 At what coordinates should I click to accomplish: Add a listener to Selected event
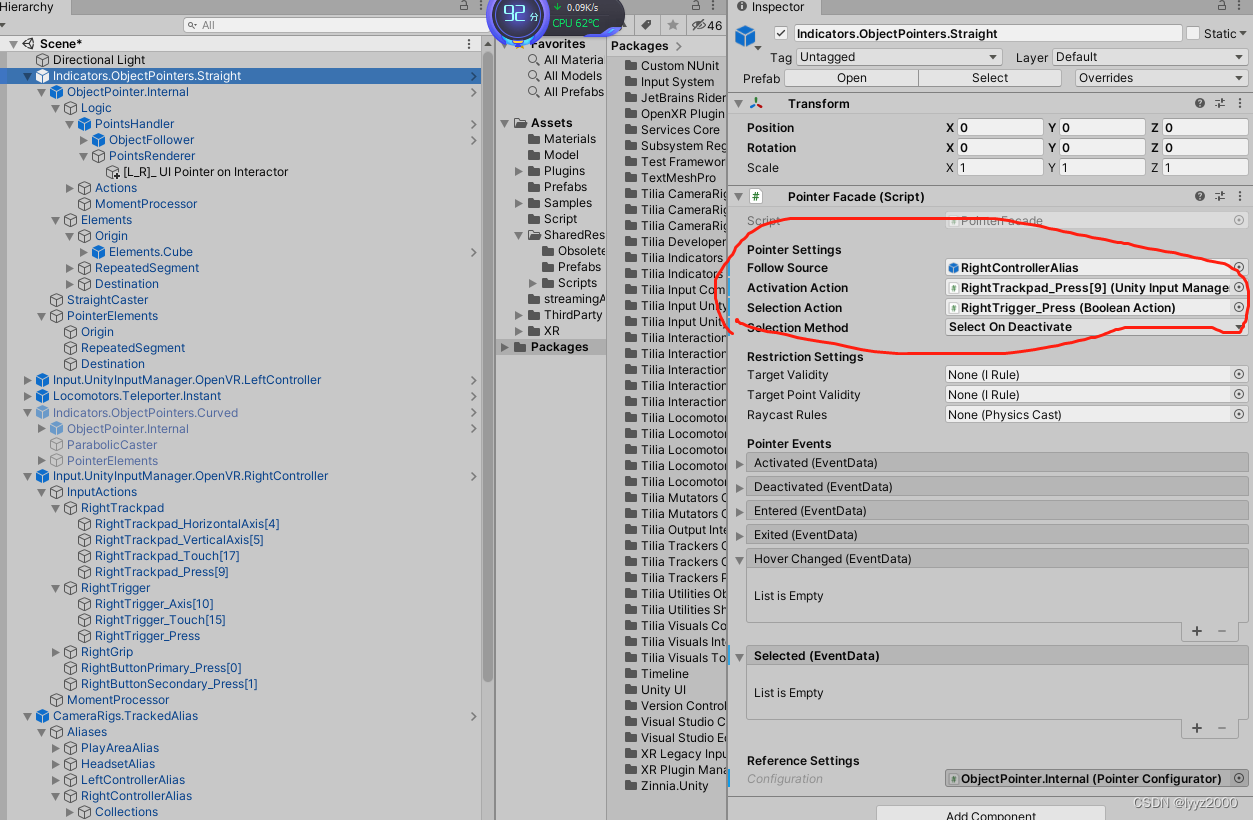point(1197,728)
